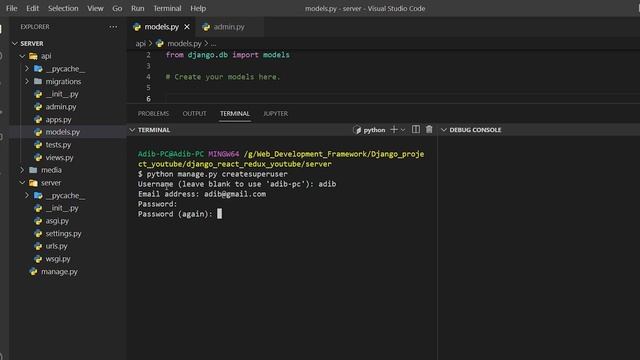Open views.py file
This screenshot has width=640, height=360.
pyautogui.click(x=59, y=157)
